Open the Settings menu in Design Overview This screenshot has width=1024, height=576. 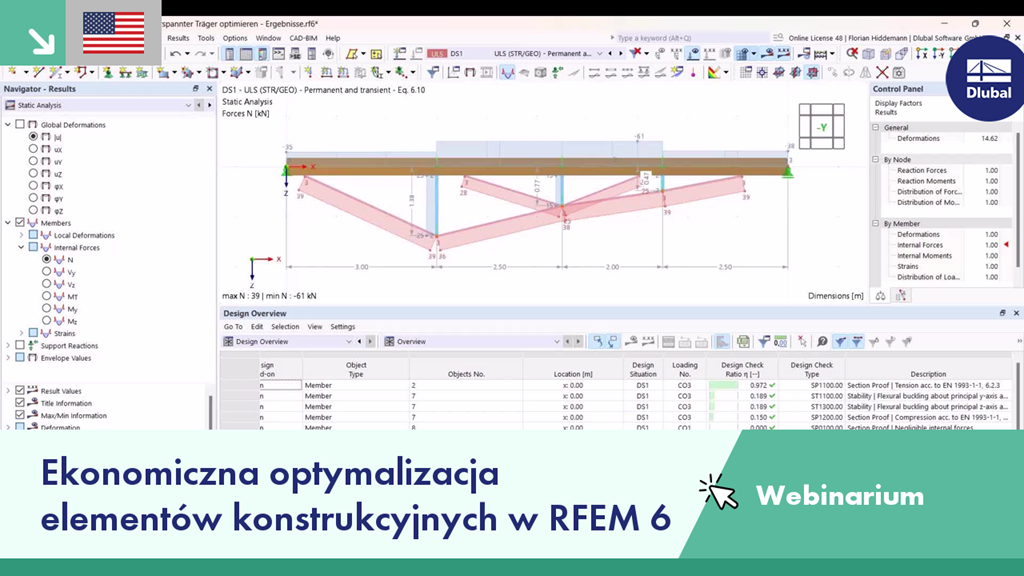tap(342, 327)
